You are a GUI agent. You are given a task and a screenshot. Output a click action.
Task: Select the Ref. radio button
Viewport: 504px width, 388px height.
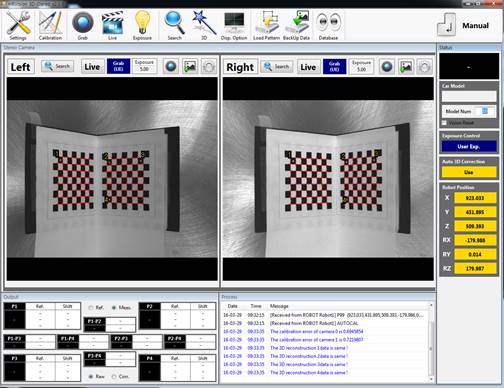click(91, 308)
